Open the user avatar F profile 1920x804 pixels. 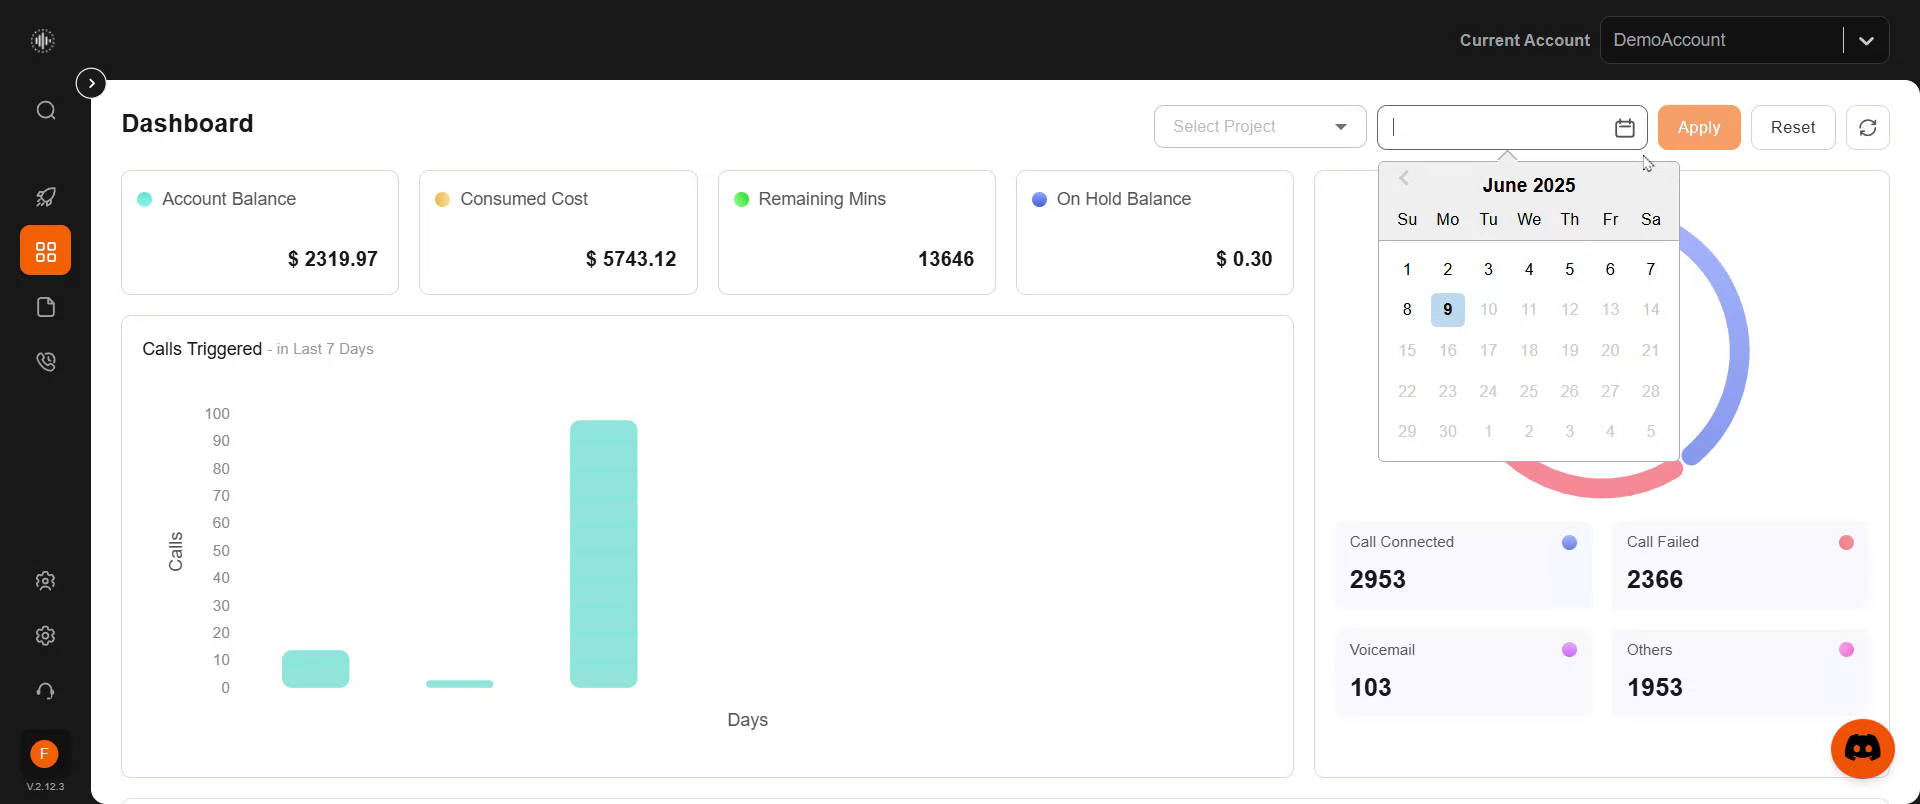click(44, 754)
